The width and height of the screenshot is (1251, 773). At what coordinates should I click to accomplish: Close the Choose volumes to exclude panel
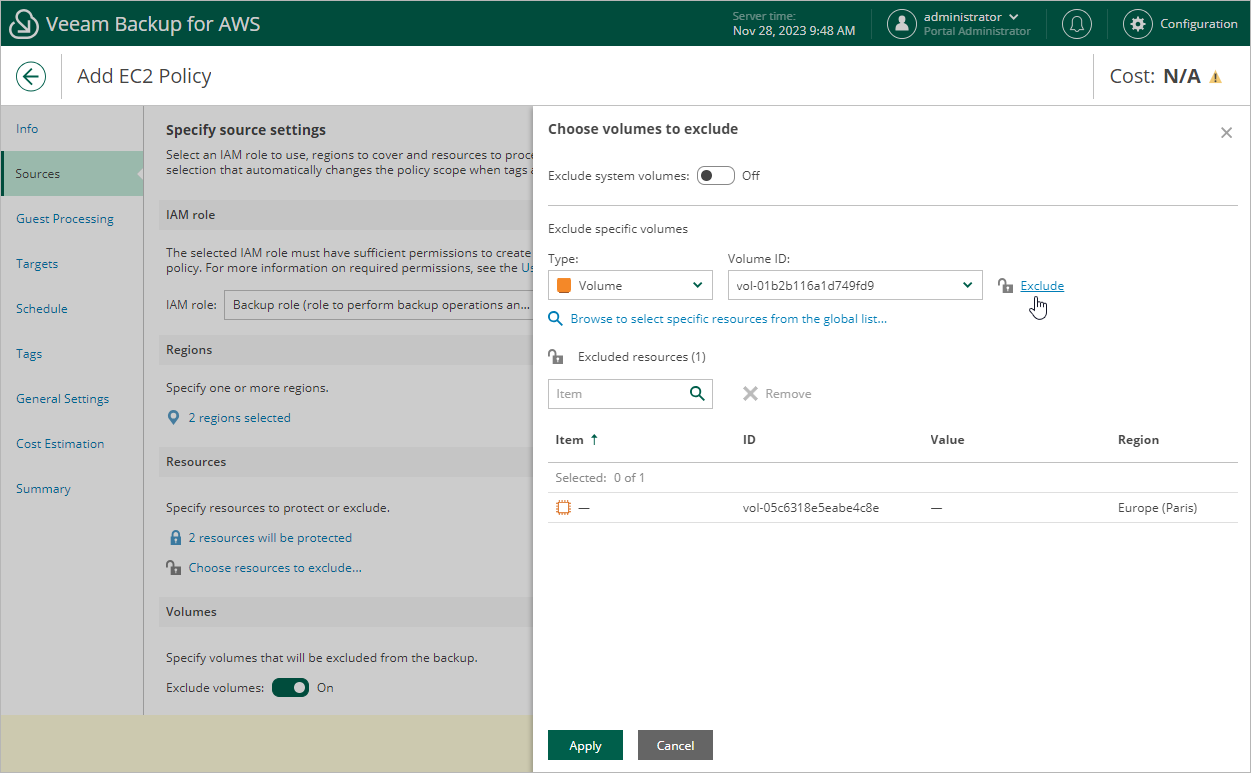1226,132
